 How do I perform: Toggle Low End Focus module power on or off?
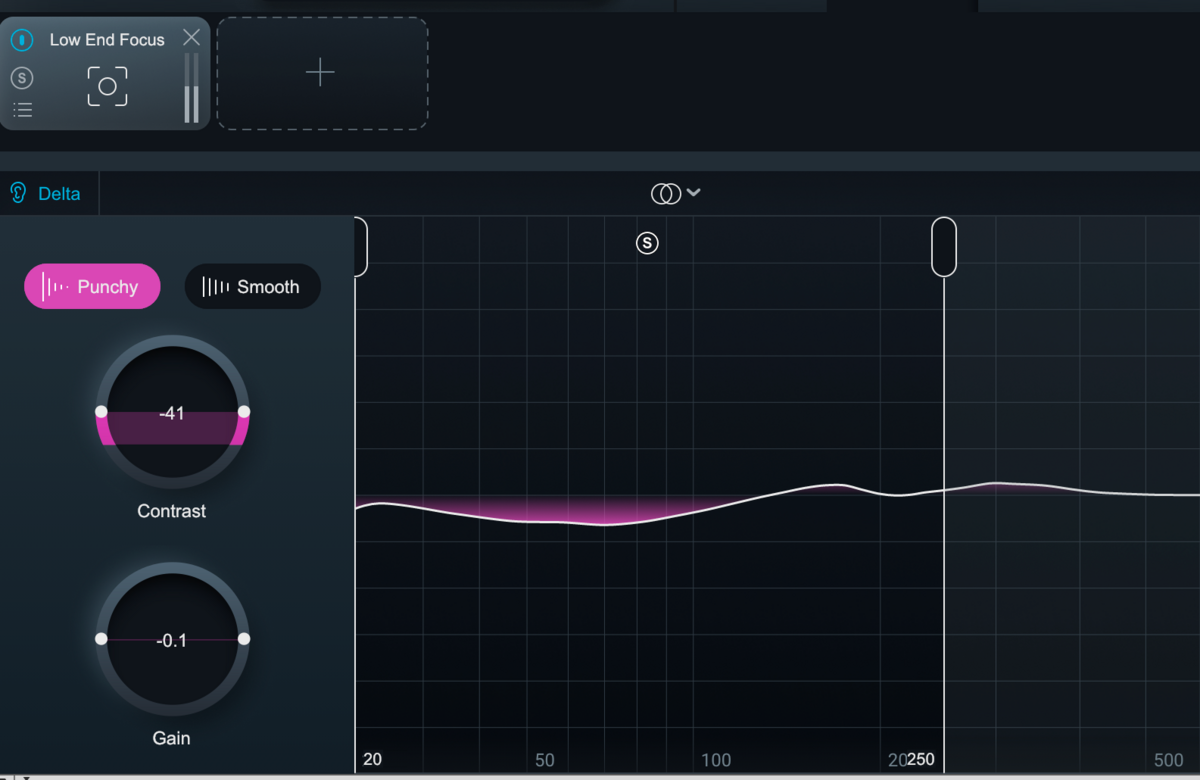click(x=20, y=39)
